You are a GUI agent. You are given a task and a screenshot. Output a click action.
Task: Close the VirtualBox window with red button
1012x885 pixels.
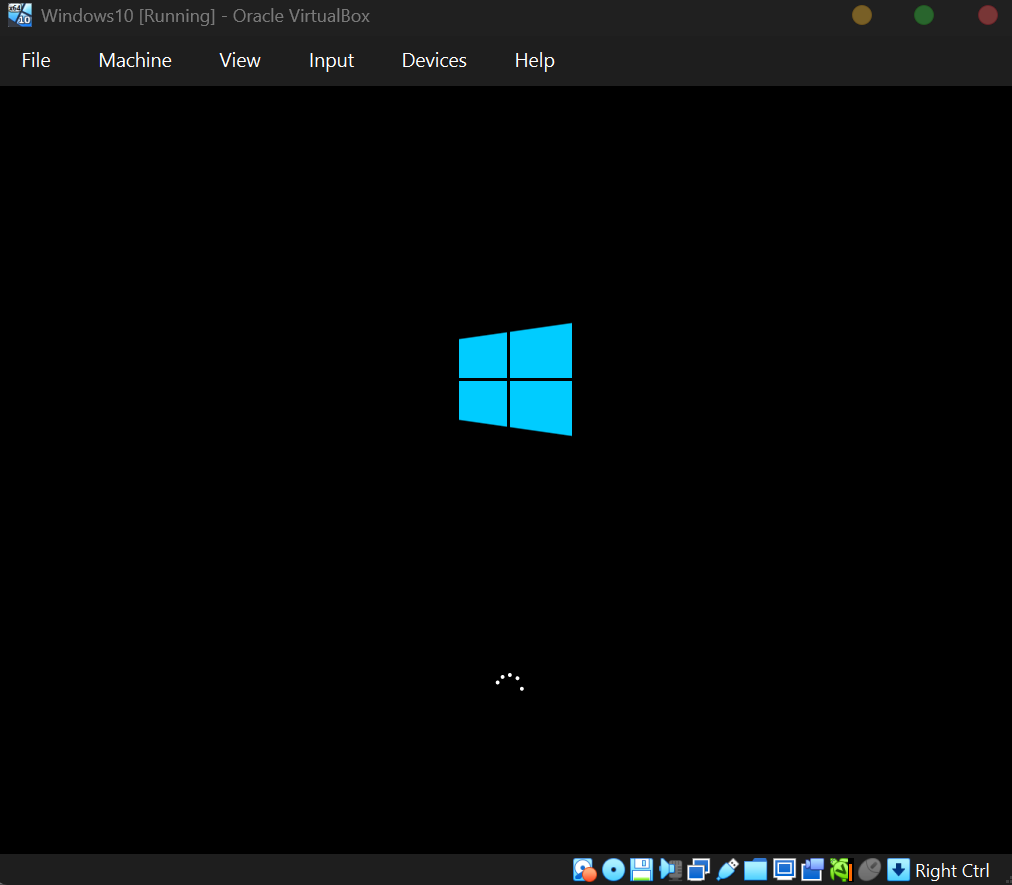coord(987,15)
